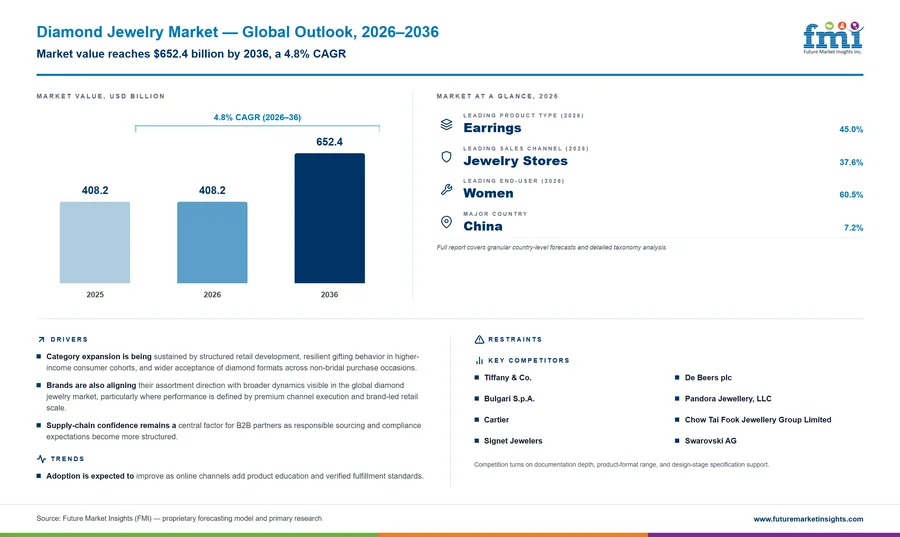
Task: Click the layers icon beside Earrings
Action: [x=447, y=124]
